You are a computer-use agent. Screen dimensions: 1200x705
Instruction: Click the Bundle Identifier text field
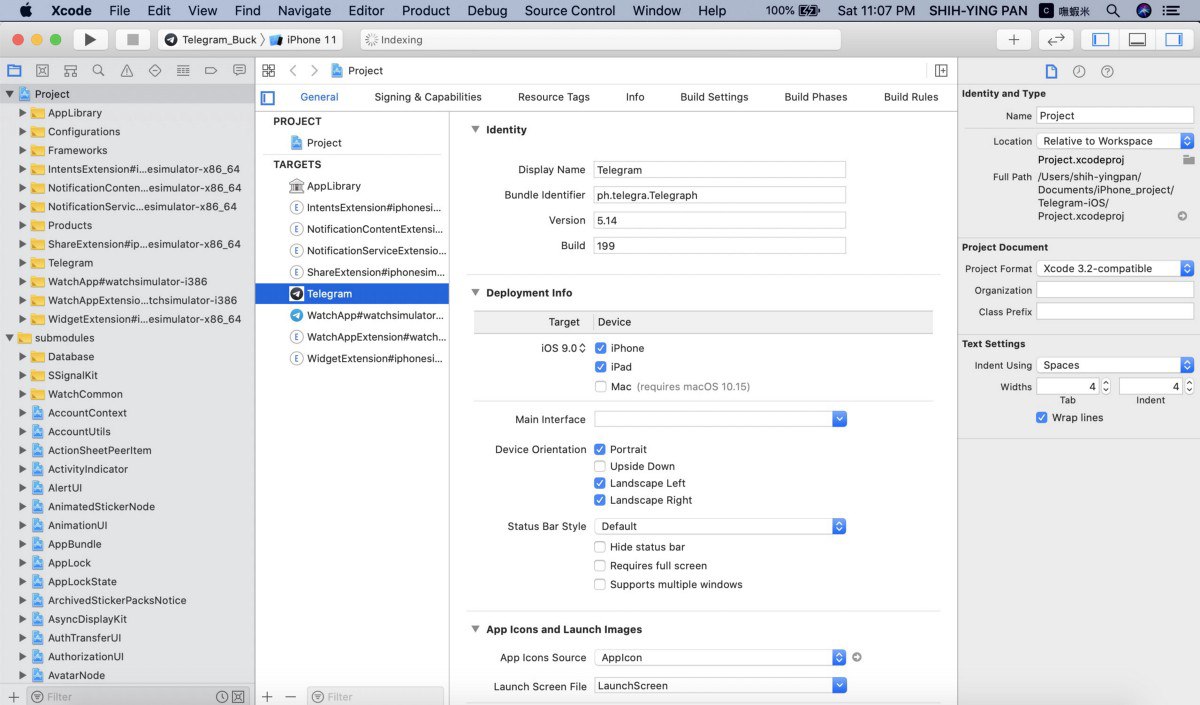pyautogui.click(x=720, y=195)
